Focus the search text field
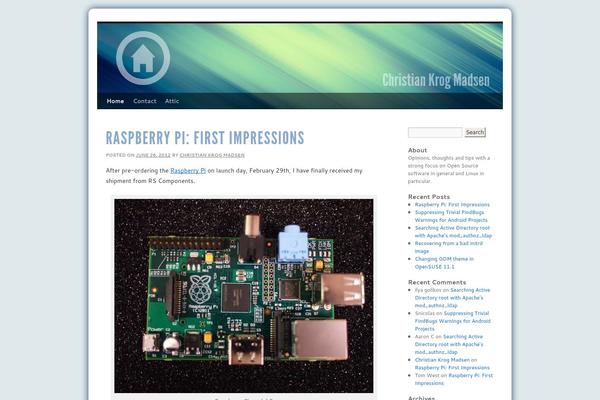Screen dimensions: 600x400 click(435, 132)
